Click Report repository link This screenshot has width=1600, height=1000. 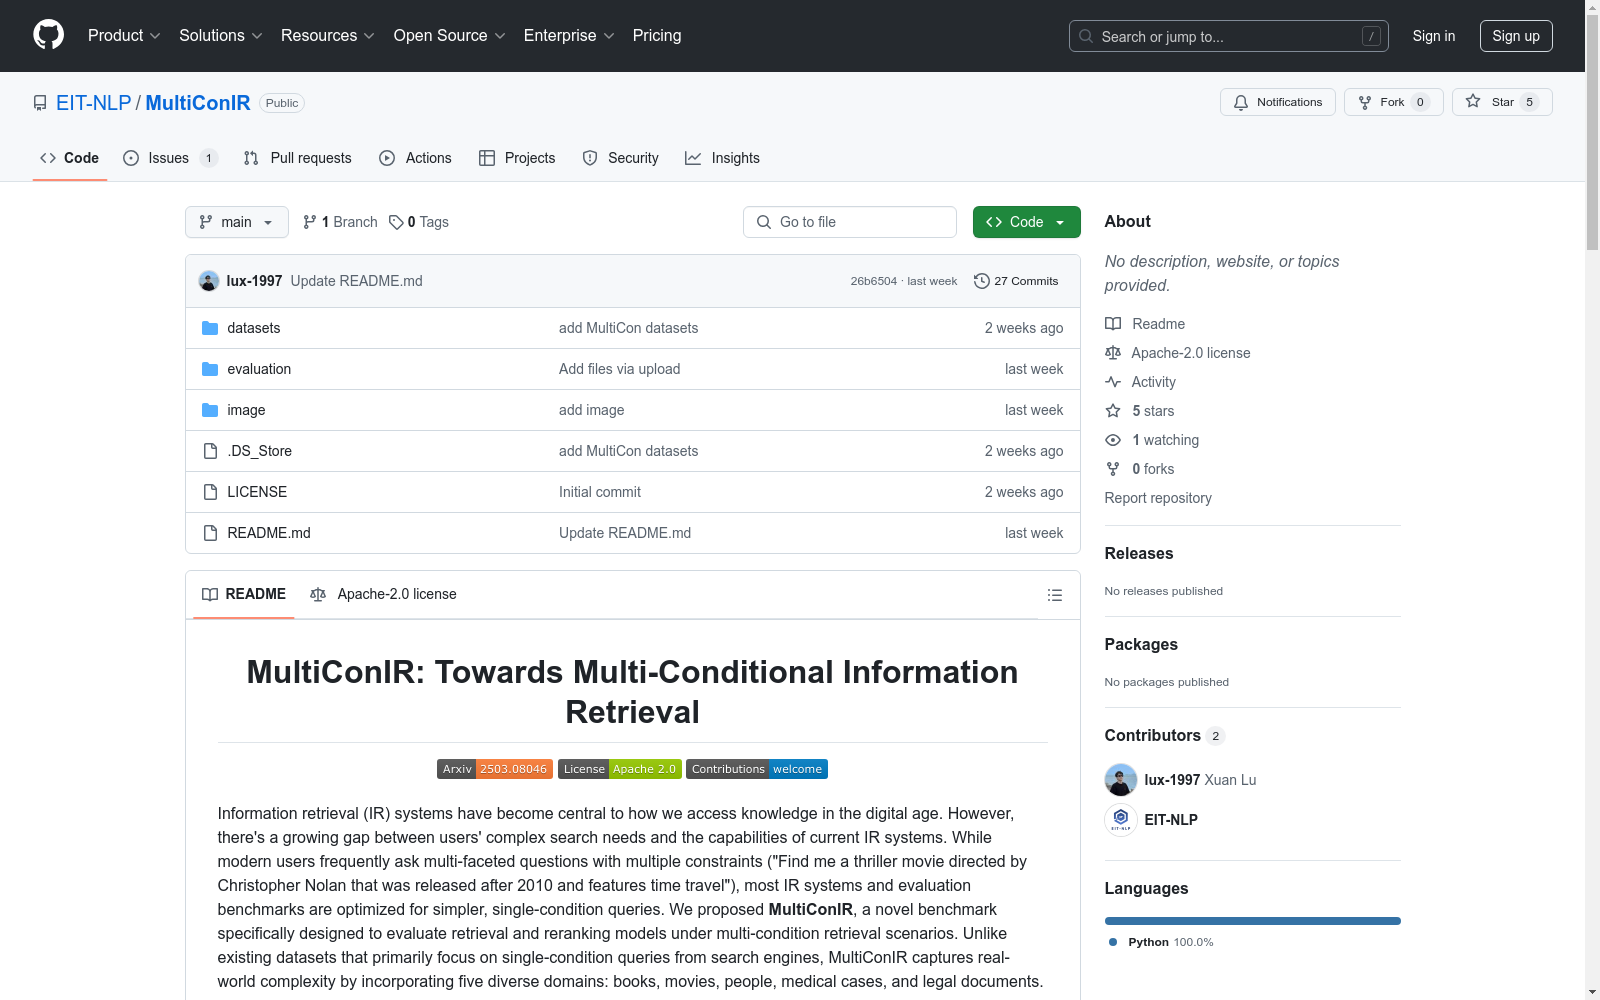coord(1158,498)
